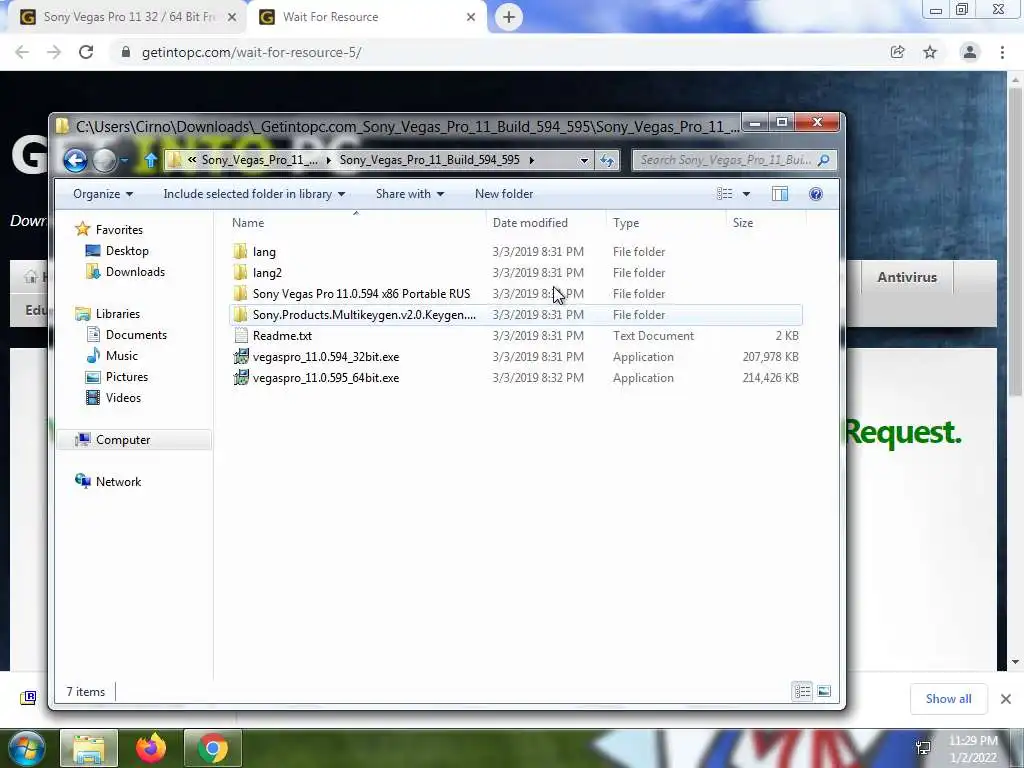Click the 207,978 KB size cell
This screenshot has height=768, width=1024.
click(771, 357)
